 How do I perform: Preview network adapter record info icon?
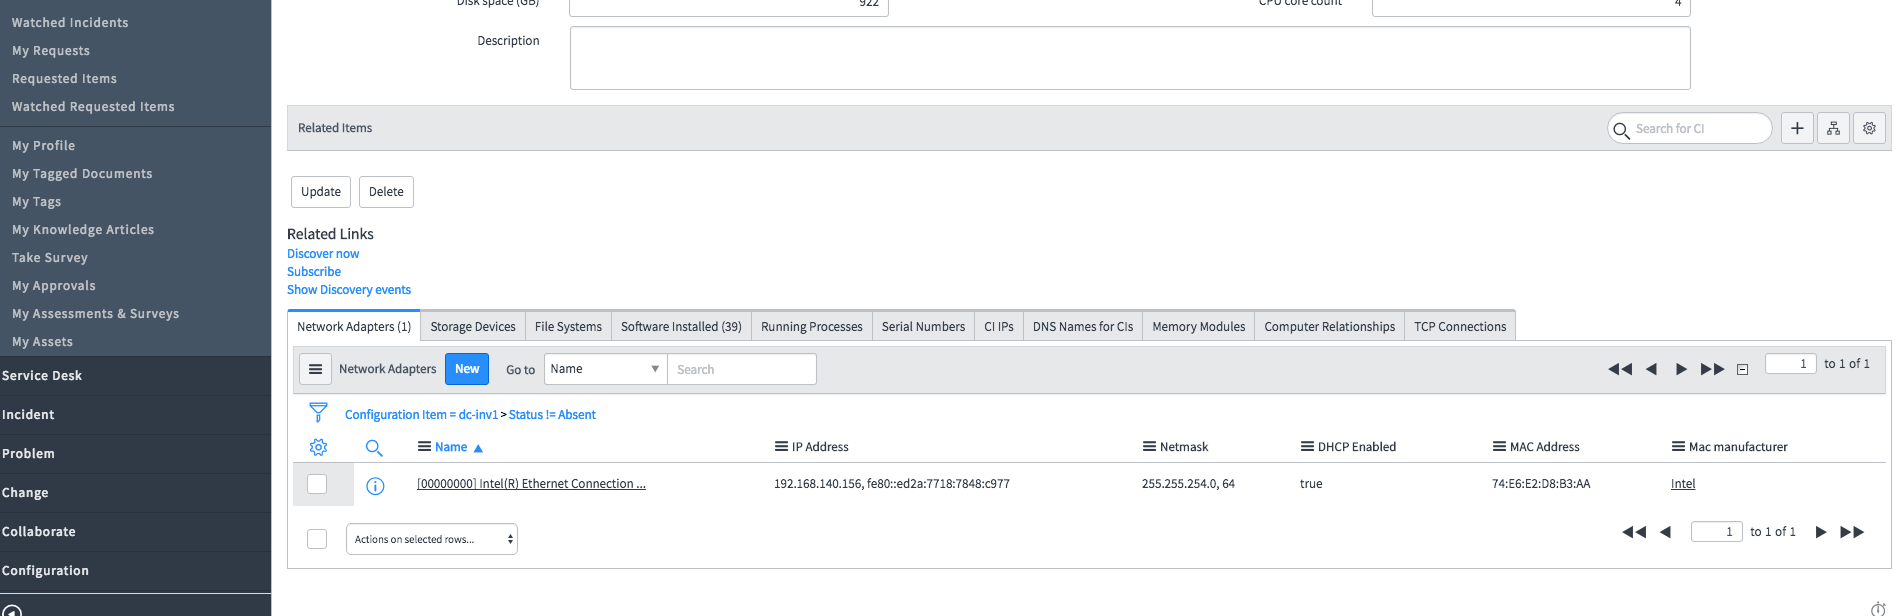tap(375, 486)
